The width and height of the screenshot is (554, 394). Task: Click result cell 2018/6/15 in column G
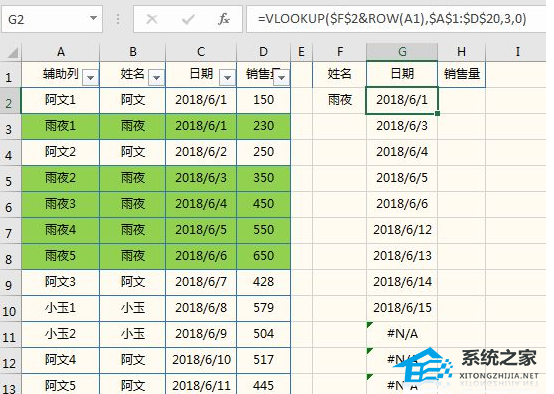tap(402, 308)
